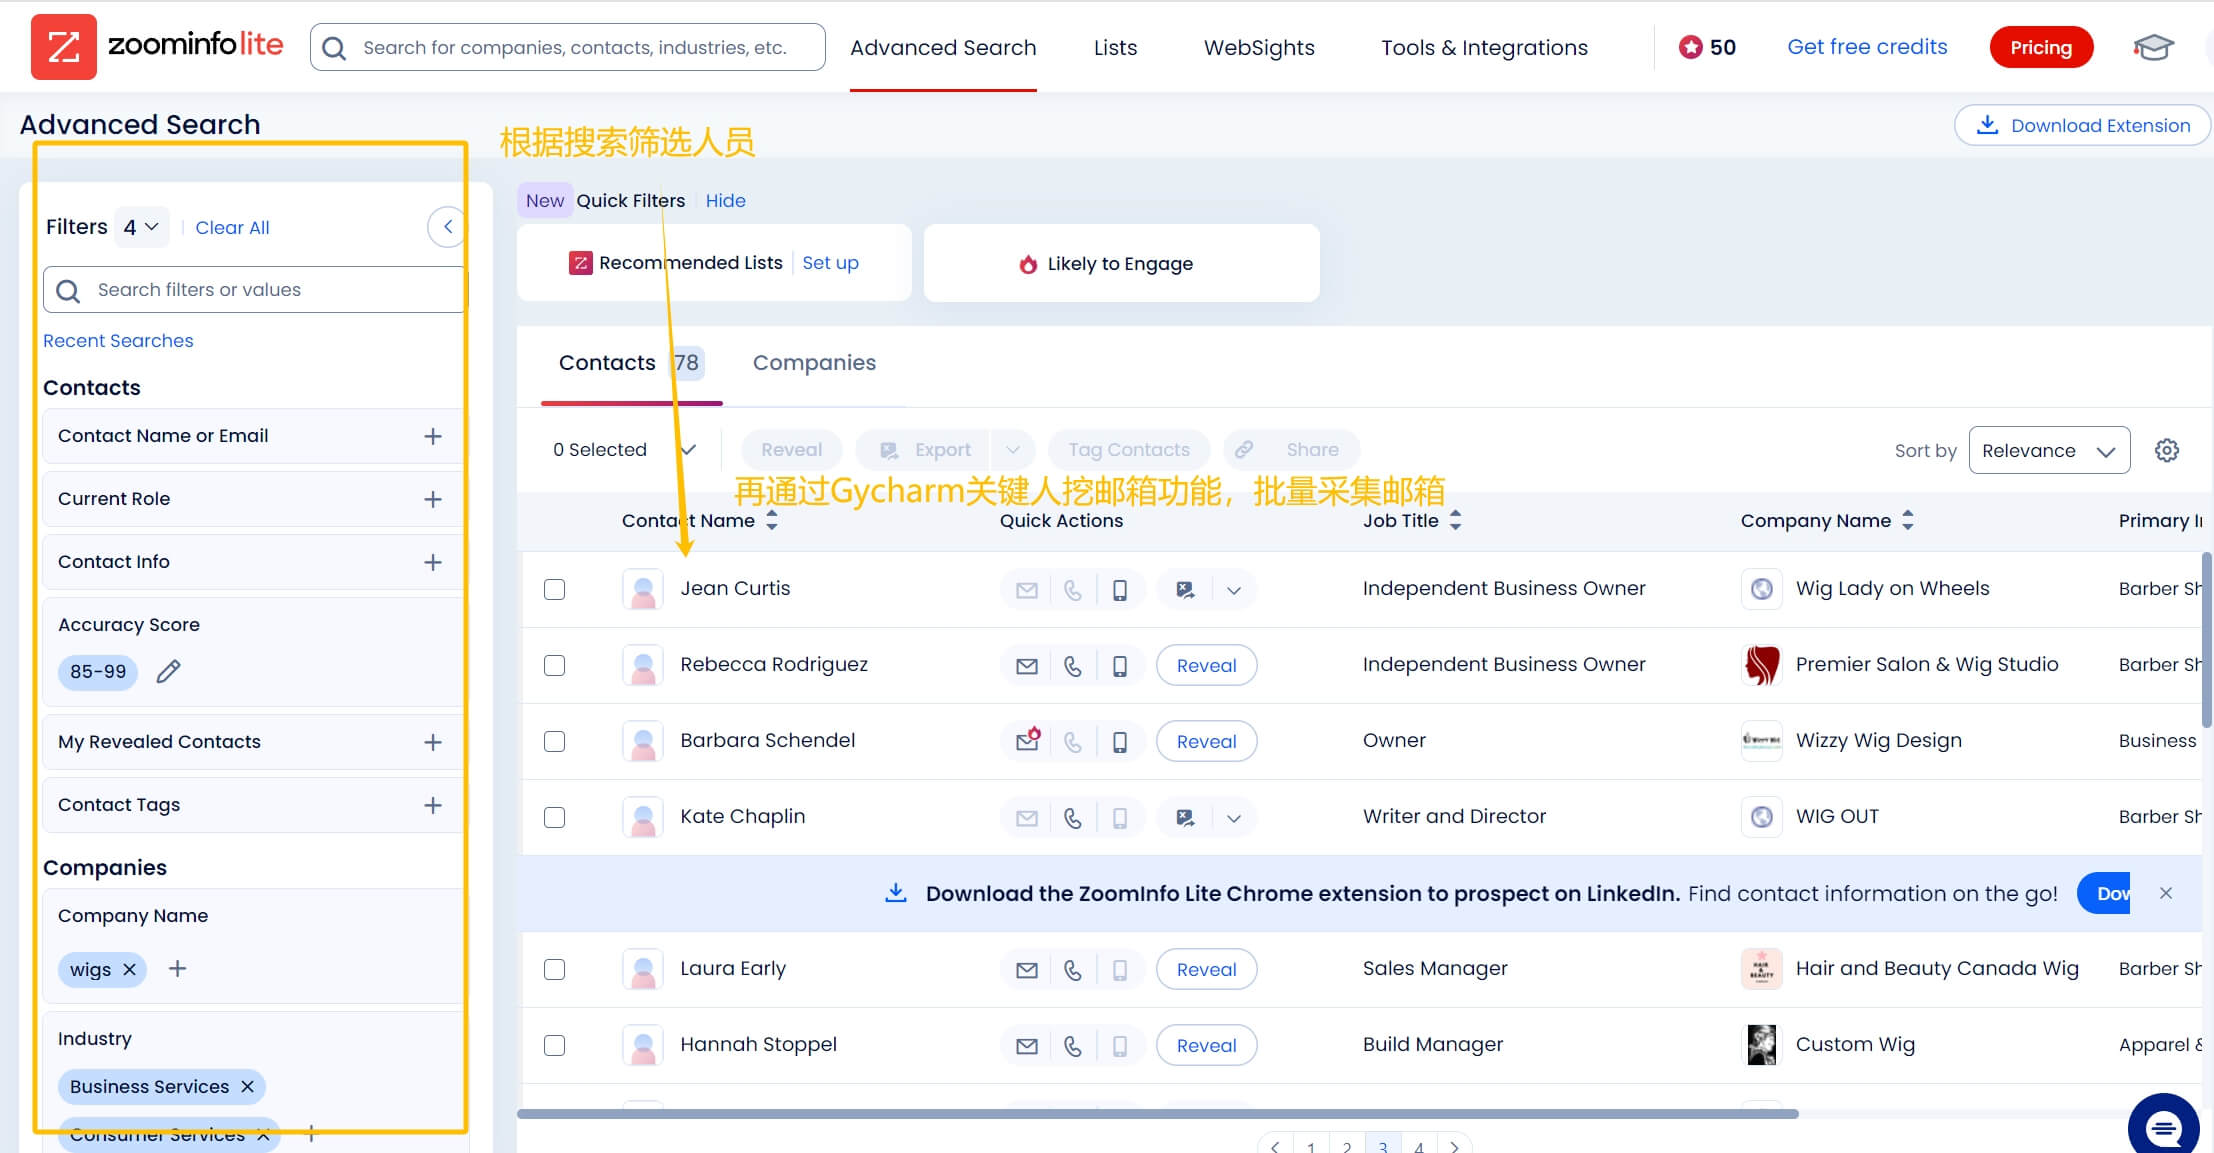The height and width of the screenshot is (1153, 2214).
Task: Click Get free credits link
Action: (1867, 47)
